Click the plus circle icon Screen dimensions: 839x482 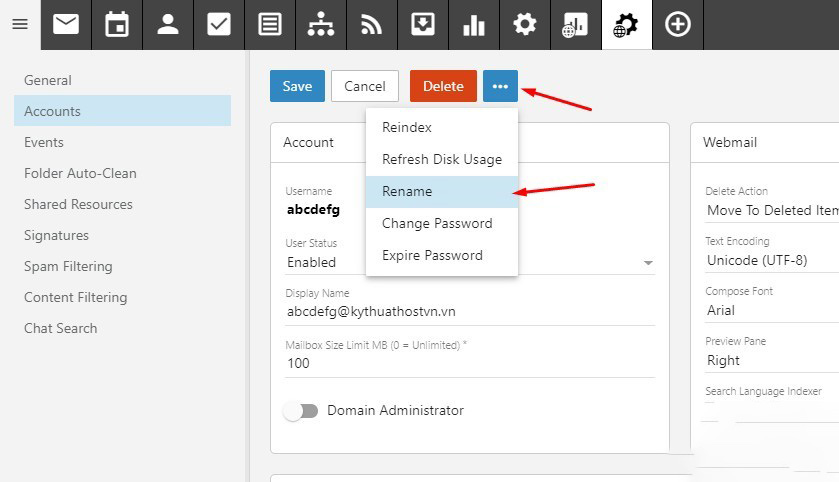coord(678,24)
